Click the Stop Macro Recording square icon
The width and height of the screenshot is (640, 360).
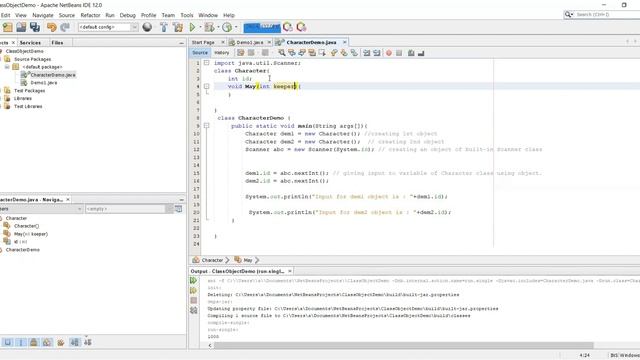coord(399,53)
